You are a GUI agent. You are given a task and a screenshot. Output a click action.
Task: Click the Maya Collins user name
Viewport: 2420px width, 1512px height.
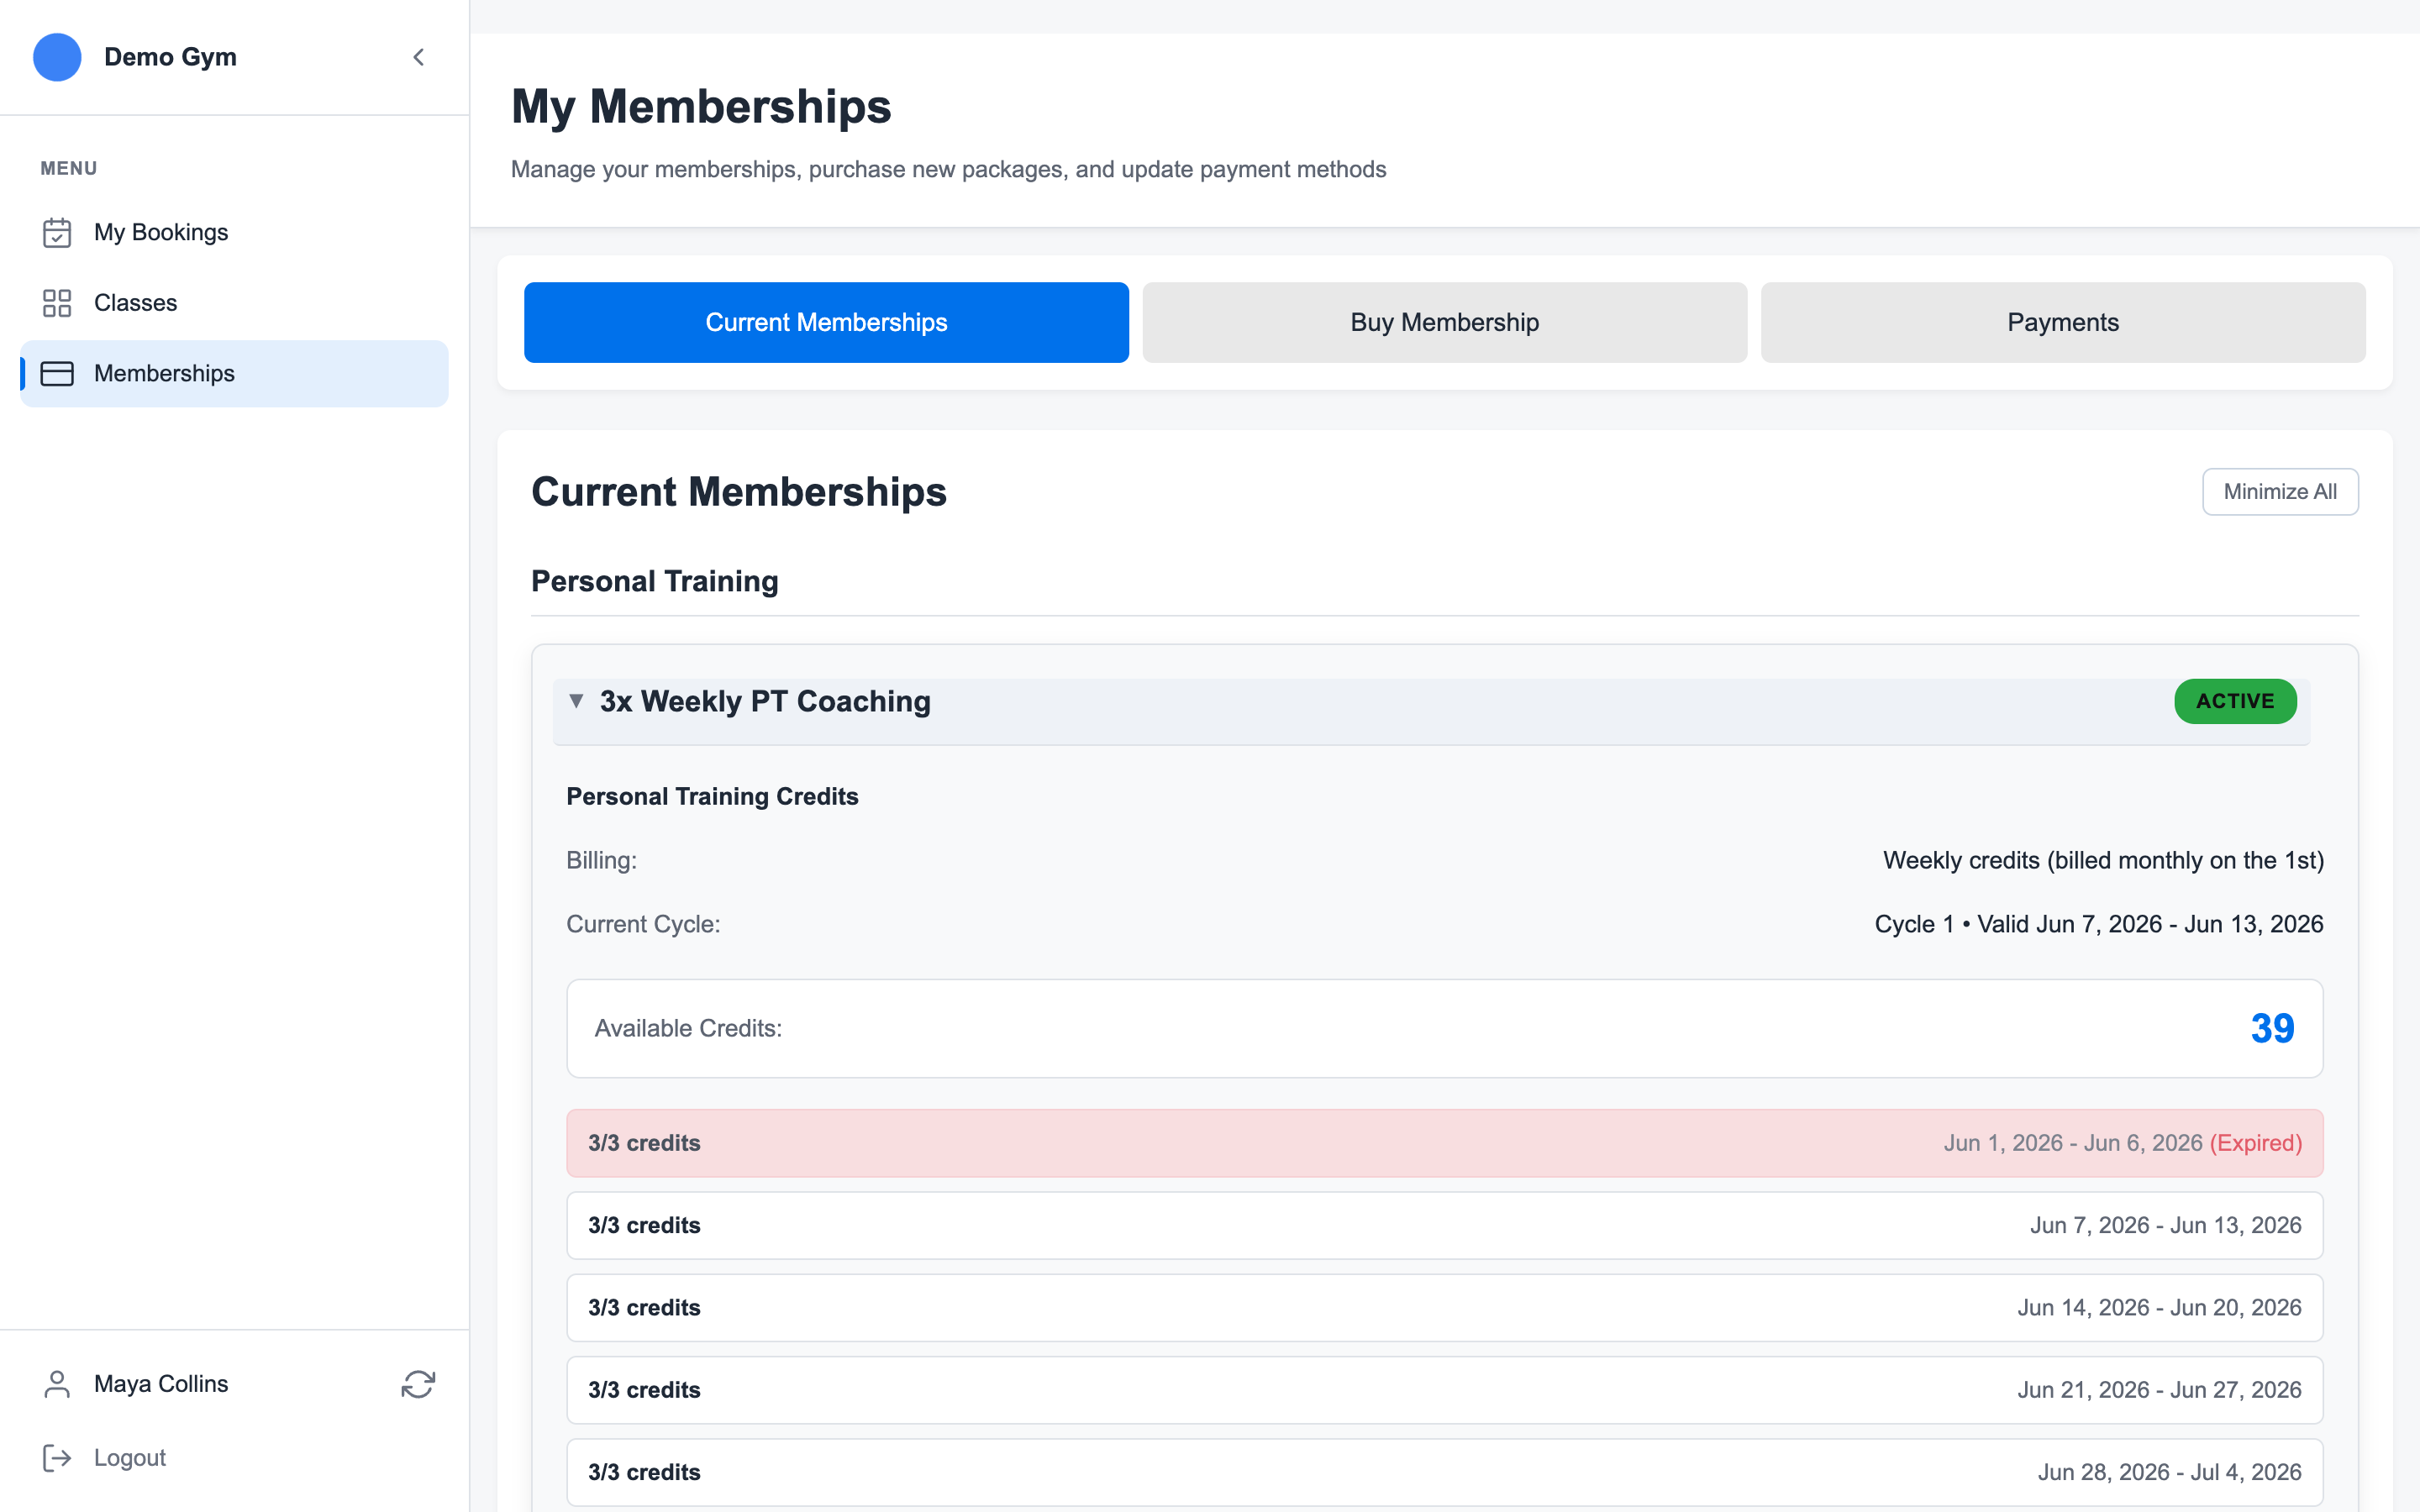[161, 1384]
